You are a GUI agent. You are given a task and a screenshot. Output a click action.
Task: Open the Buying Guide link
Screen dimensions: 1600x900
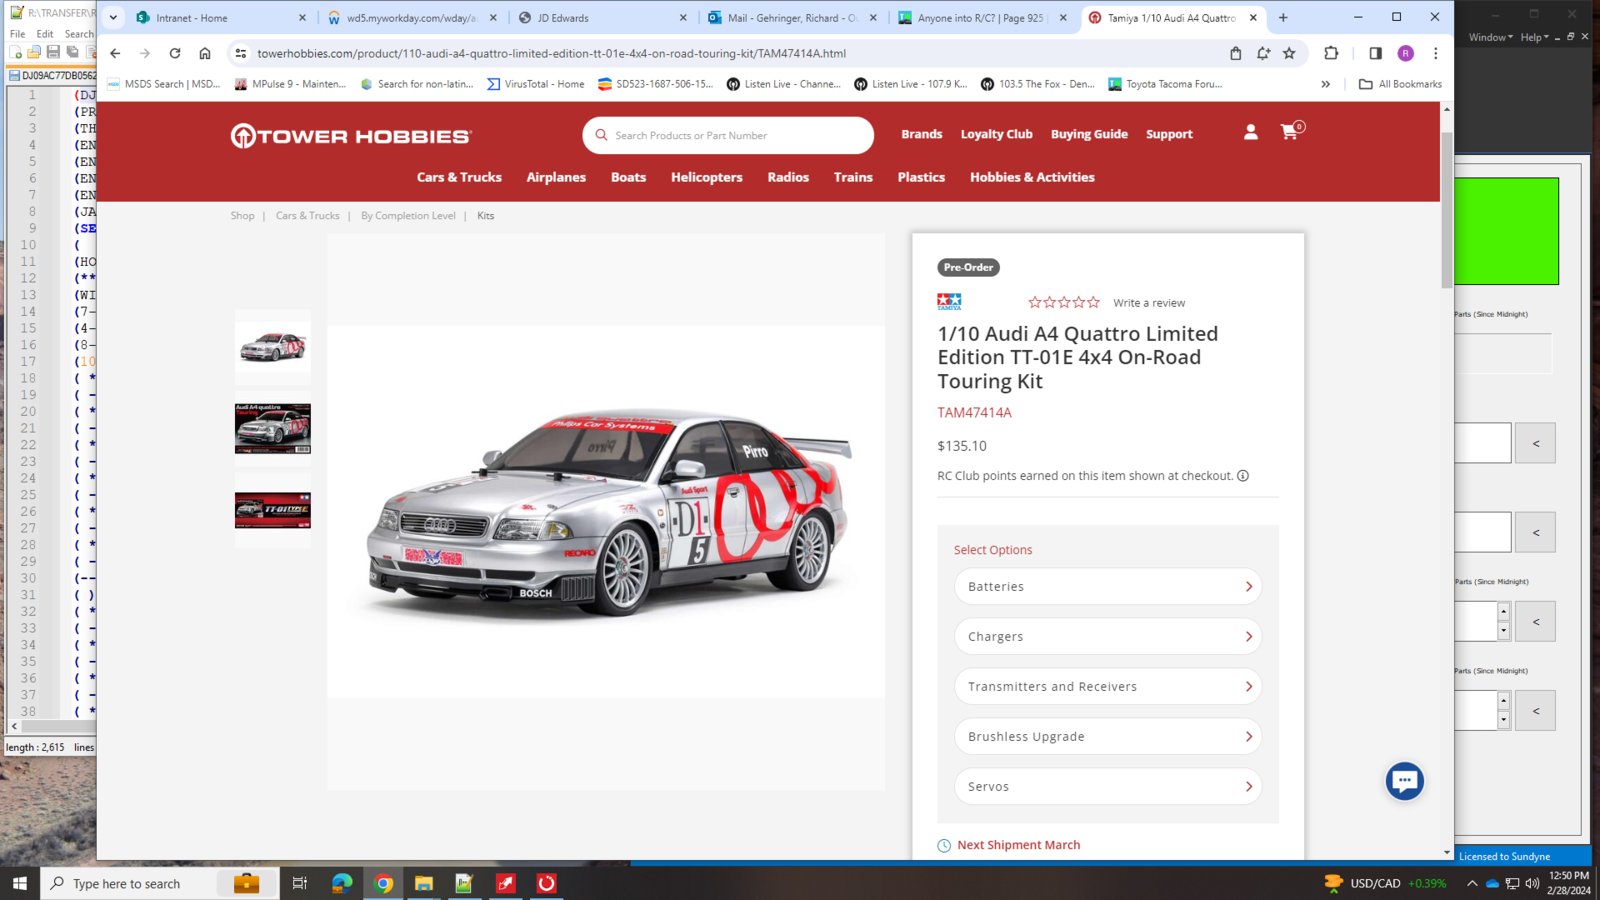1089,134
